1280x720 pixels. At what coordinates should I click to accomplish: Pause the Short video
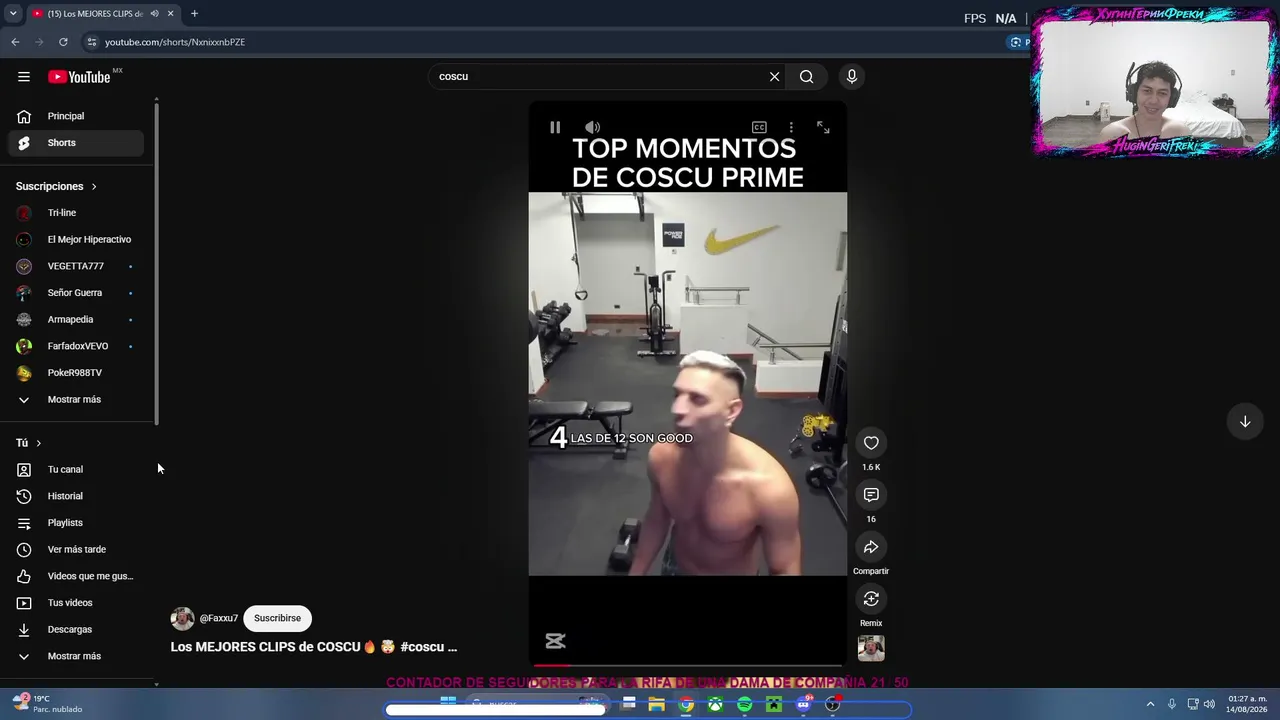pyautogui.click(x=555, y=127)
